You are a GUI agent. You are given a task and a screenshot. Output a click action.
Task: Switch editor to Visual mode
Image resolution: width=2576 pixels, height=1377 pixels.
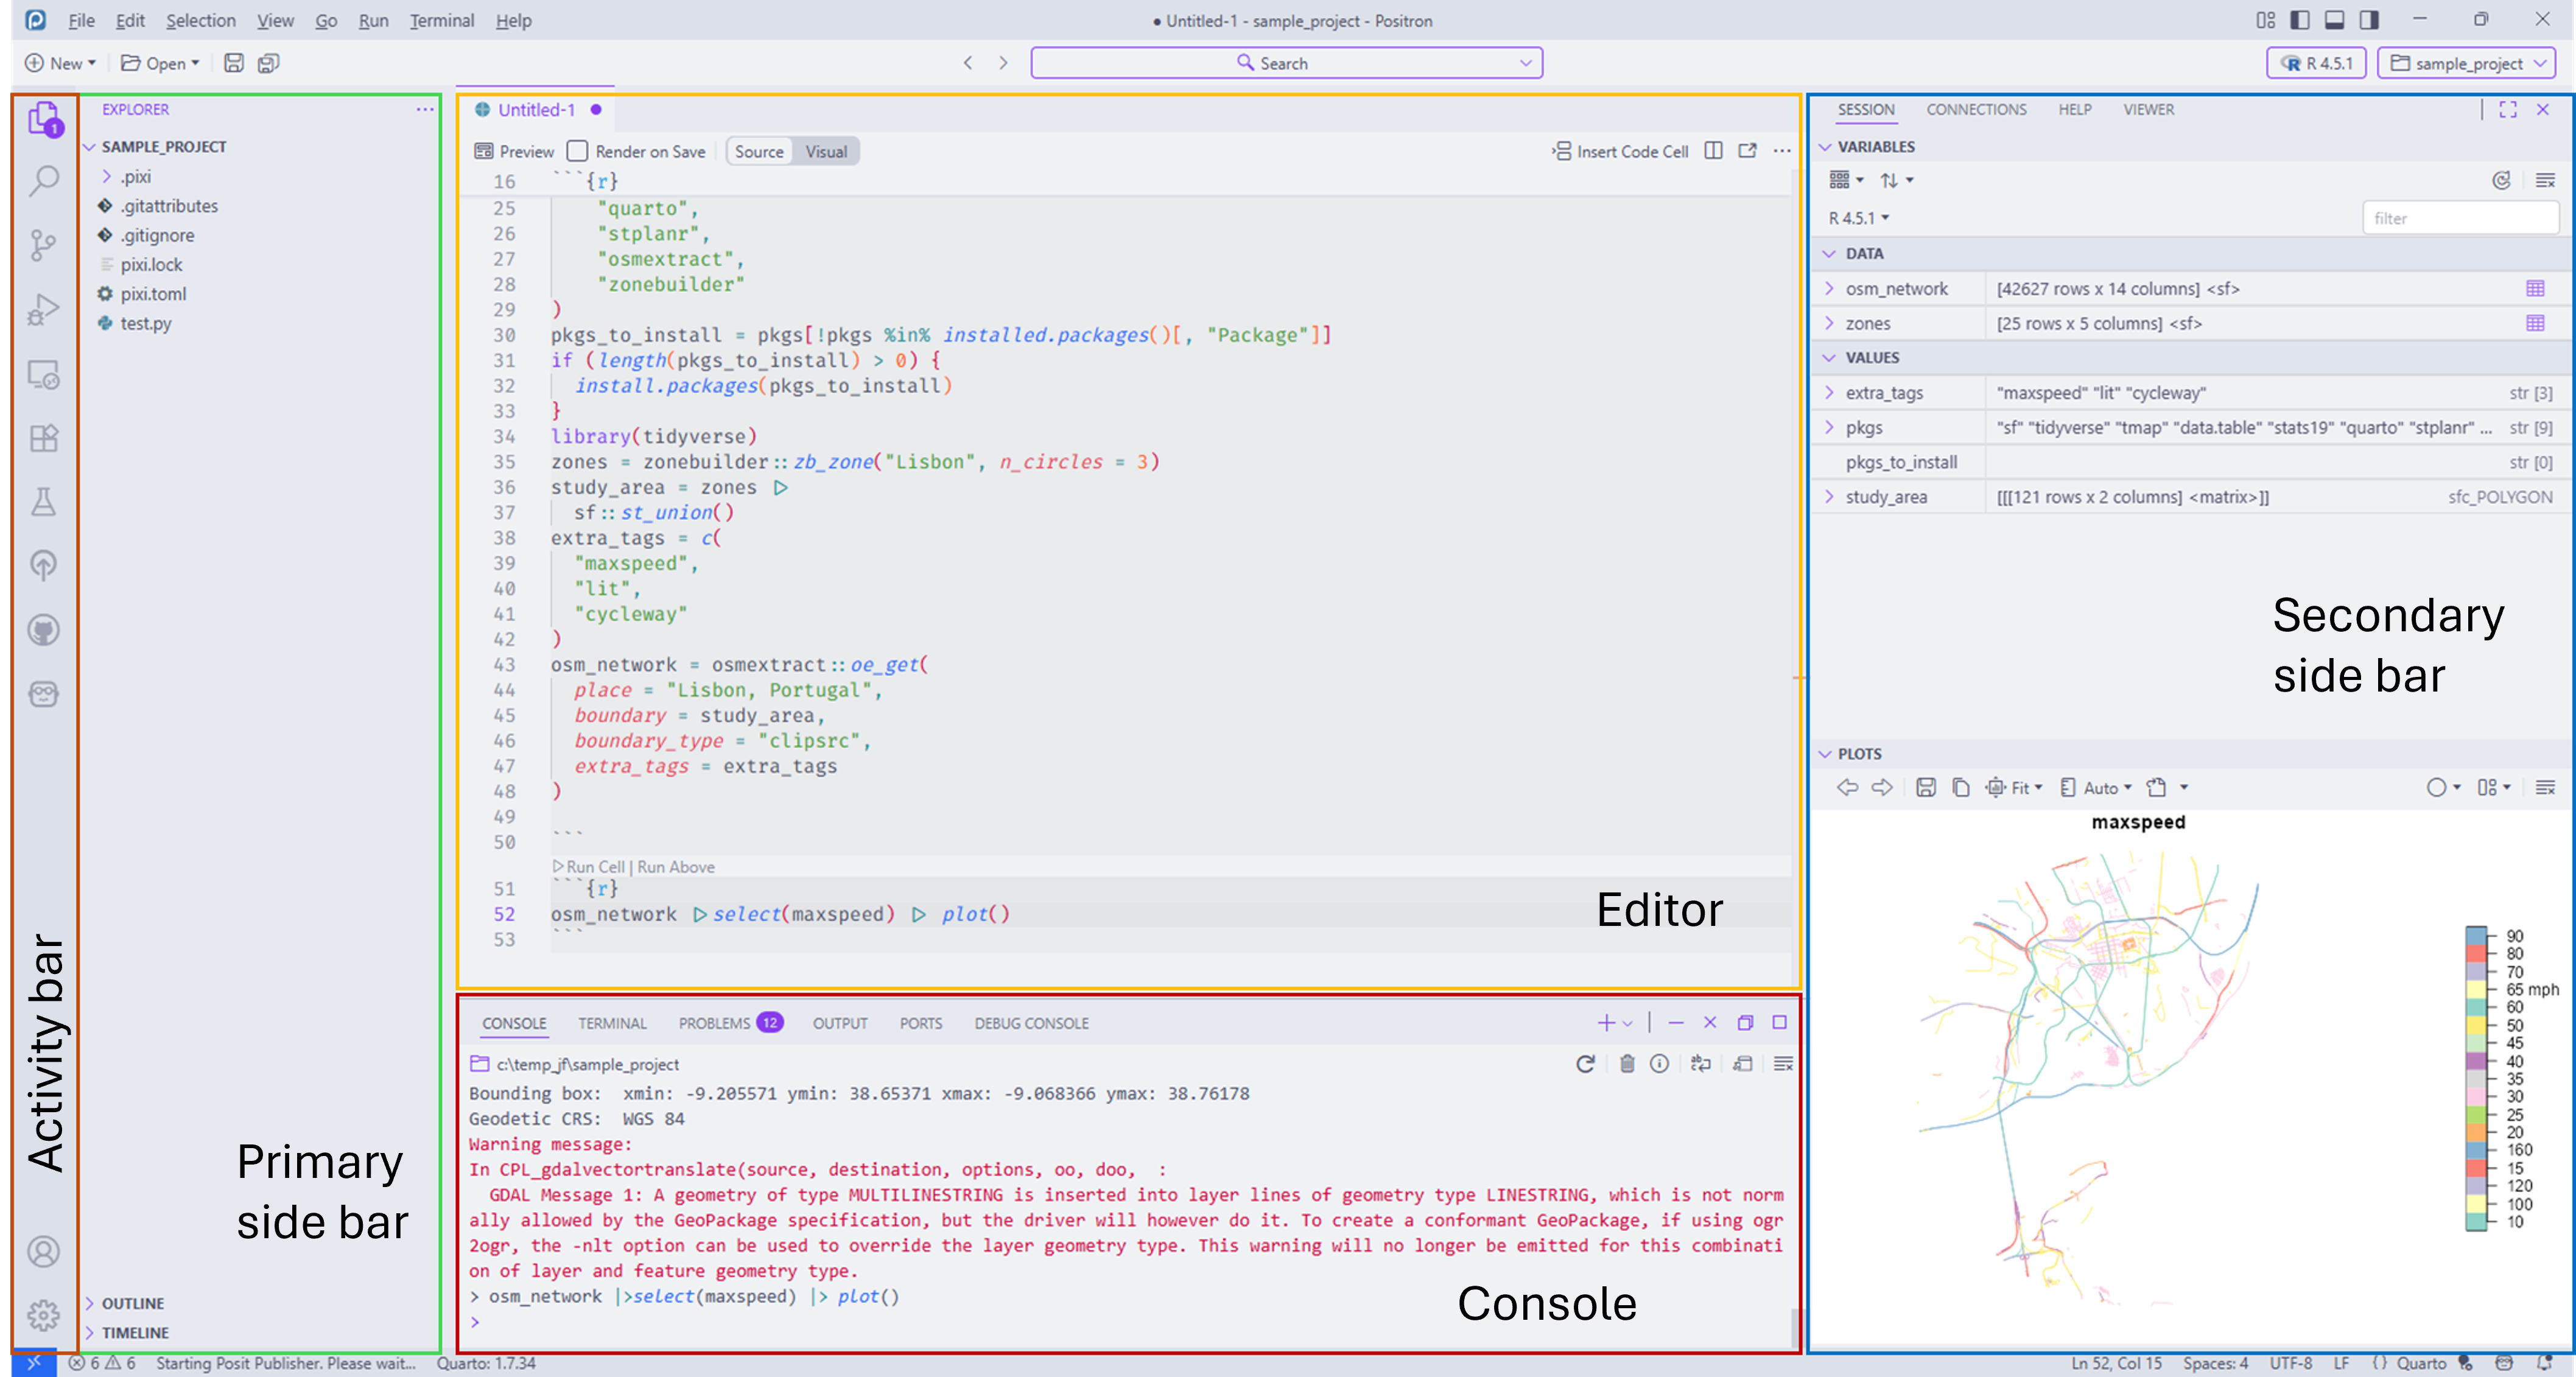[826, 151]
